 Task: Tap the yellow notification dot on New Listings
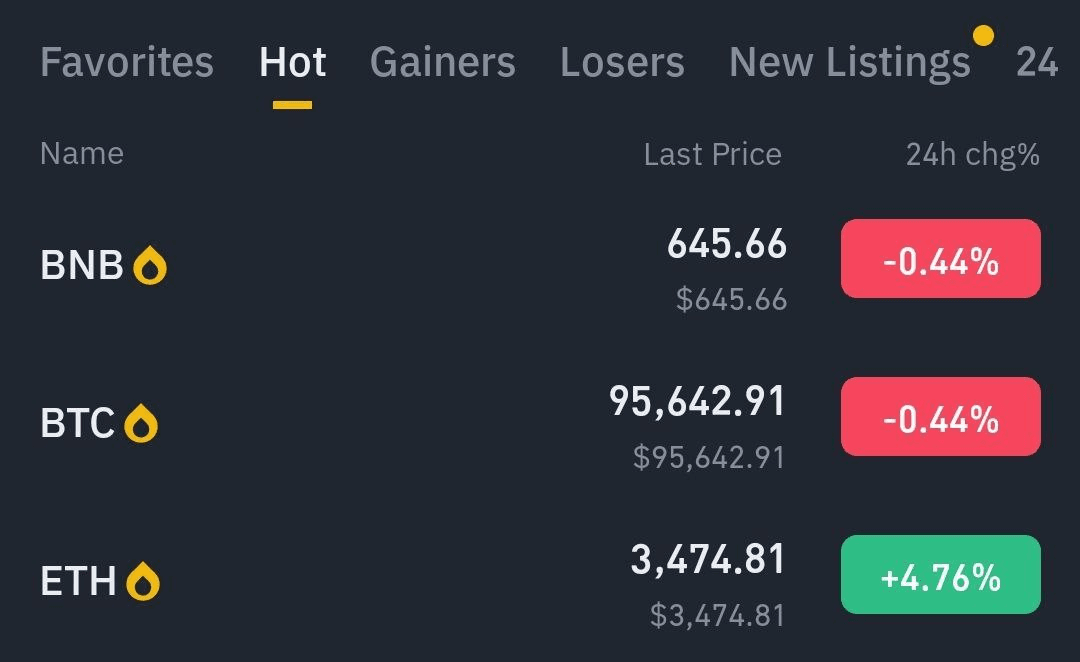click(983, 36)
